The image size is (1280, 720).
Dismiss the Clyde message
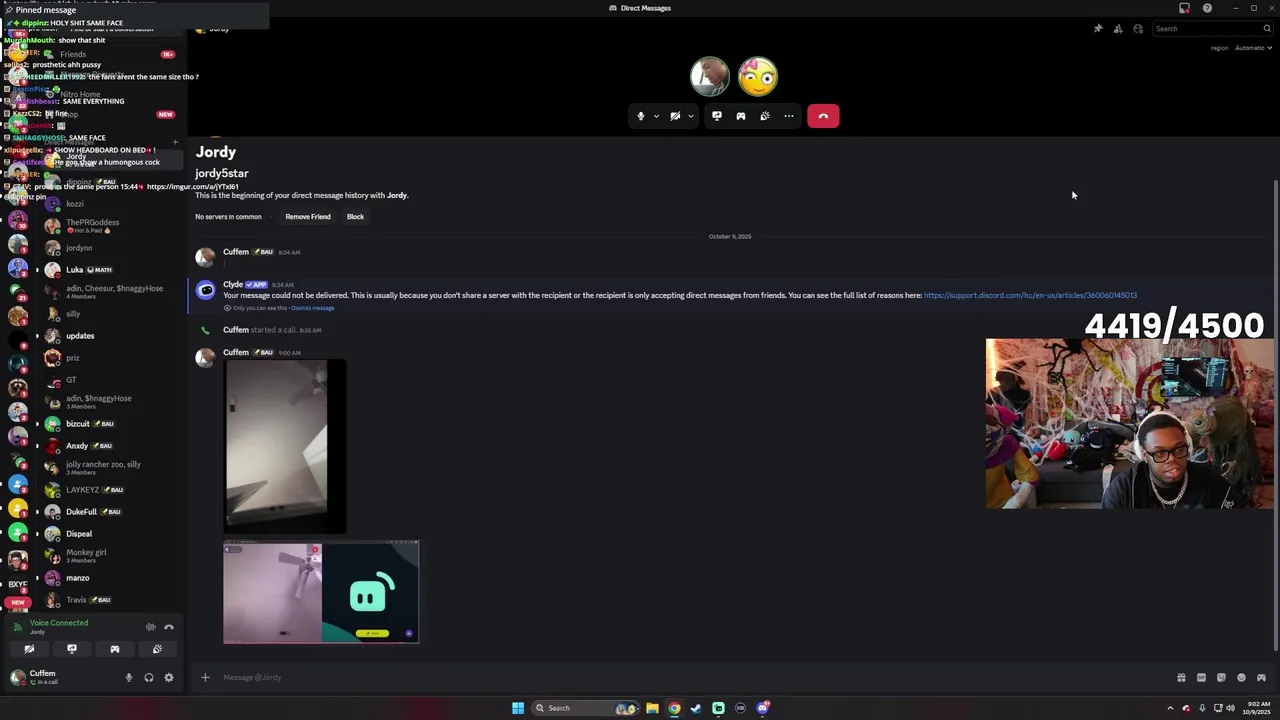(312, 308)
